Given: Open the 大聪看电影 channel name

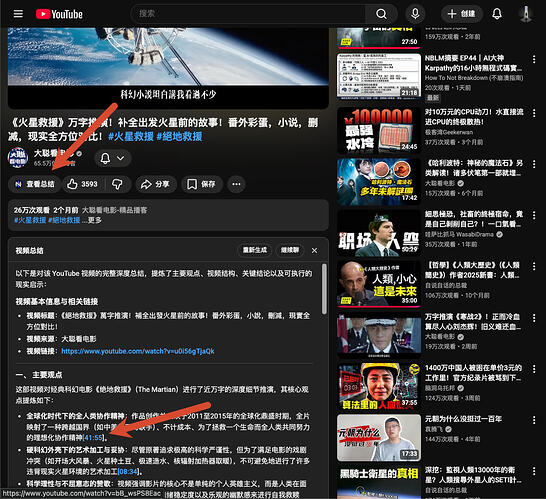Looking at the screenshot, I should pos(54,153).
